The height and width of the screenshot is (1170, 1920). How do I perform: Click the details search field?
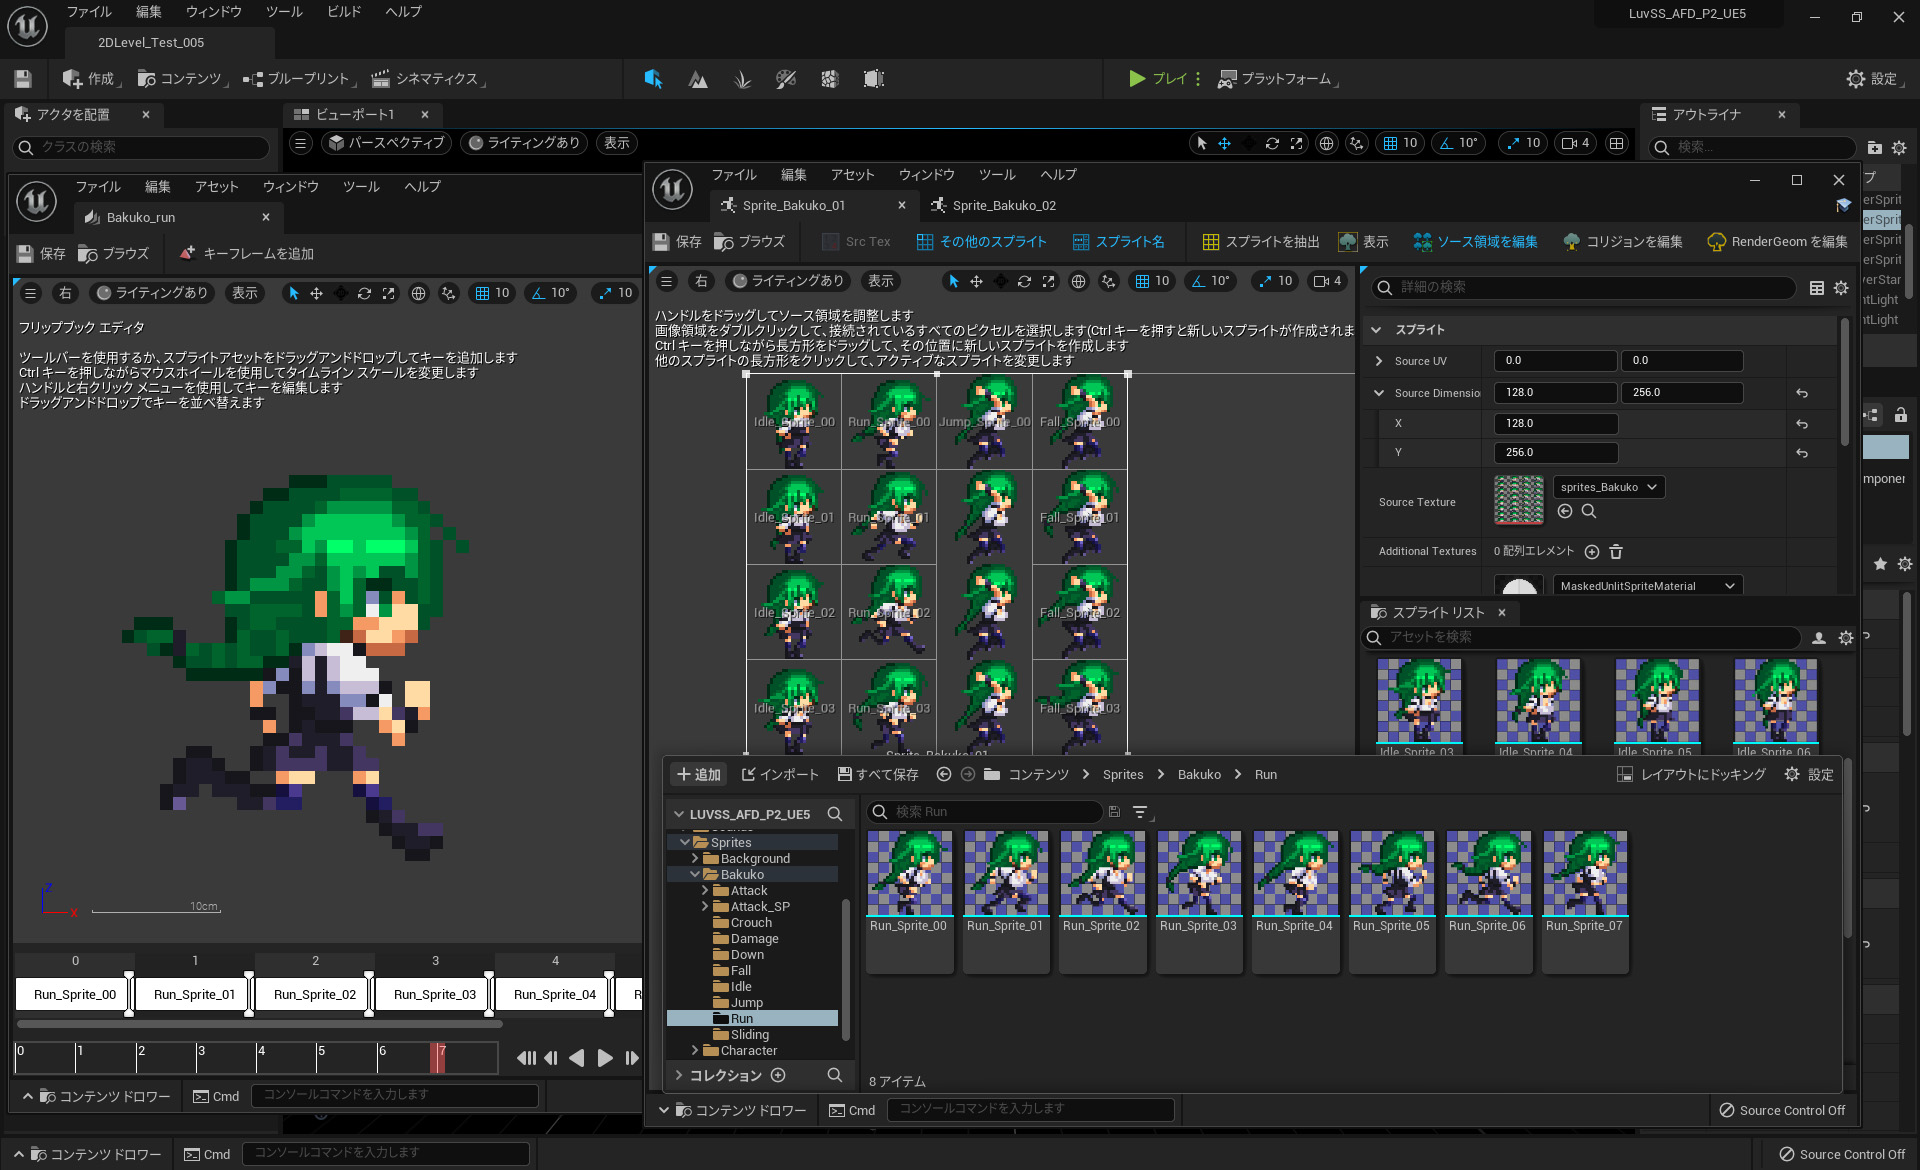[x=1585, y=288]
